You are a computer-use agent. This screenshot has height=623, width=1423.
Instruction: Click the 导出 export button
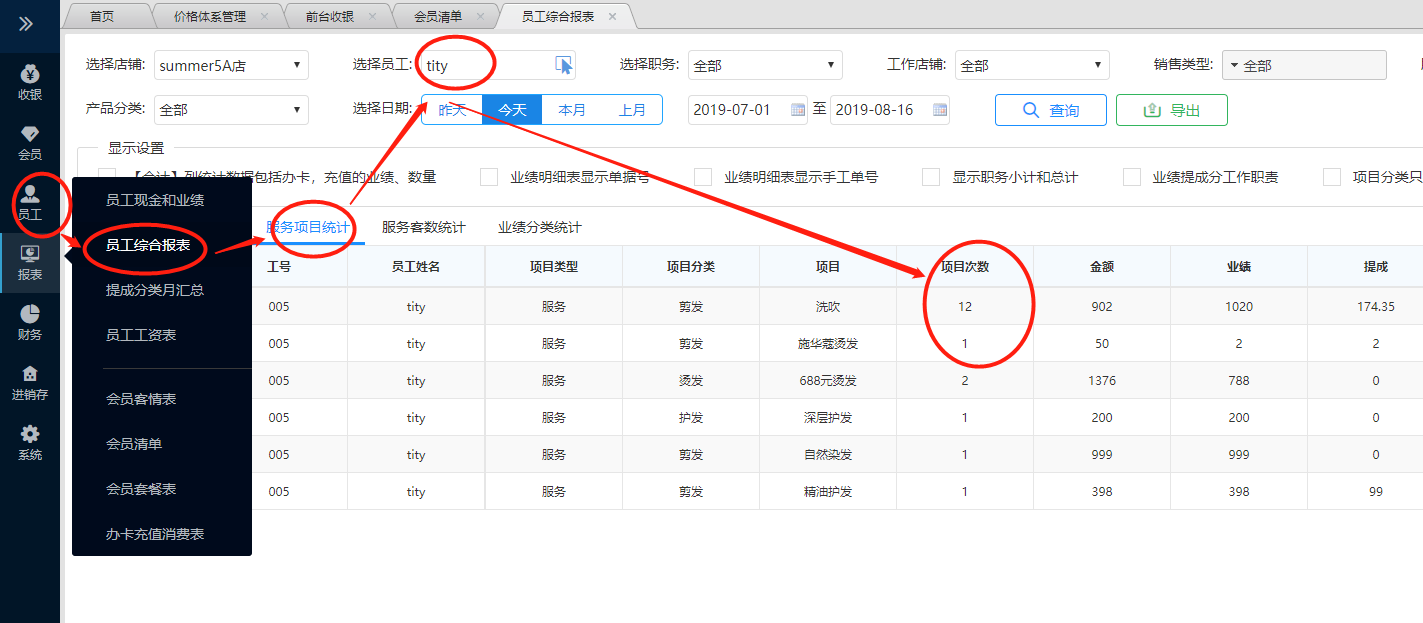pyautogui.click(x=1172, y=110)
